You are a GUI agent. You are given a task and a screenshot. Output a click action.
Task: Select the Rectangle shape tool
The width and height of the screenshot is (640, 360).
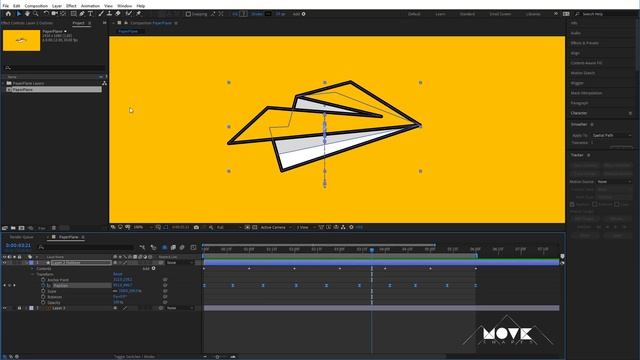tap(73, 14)
